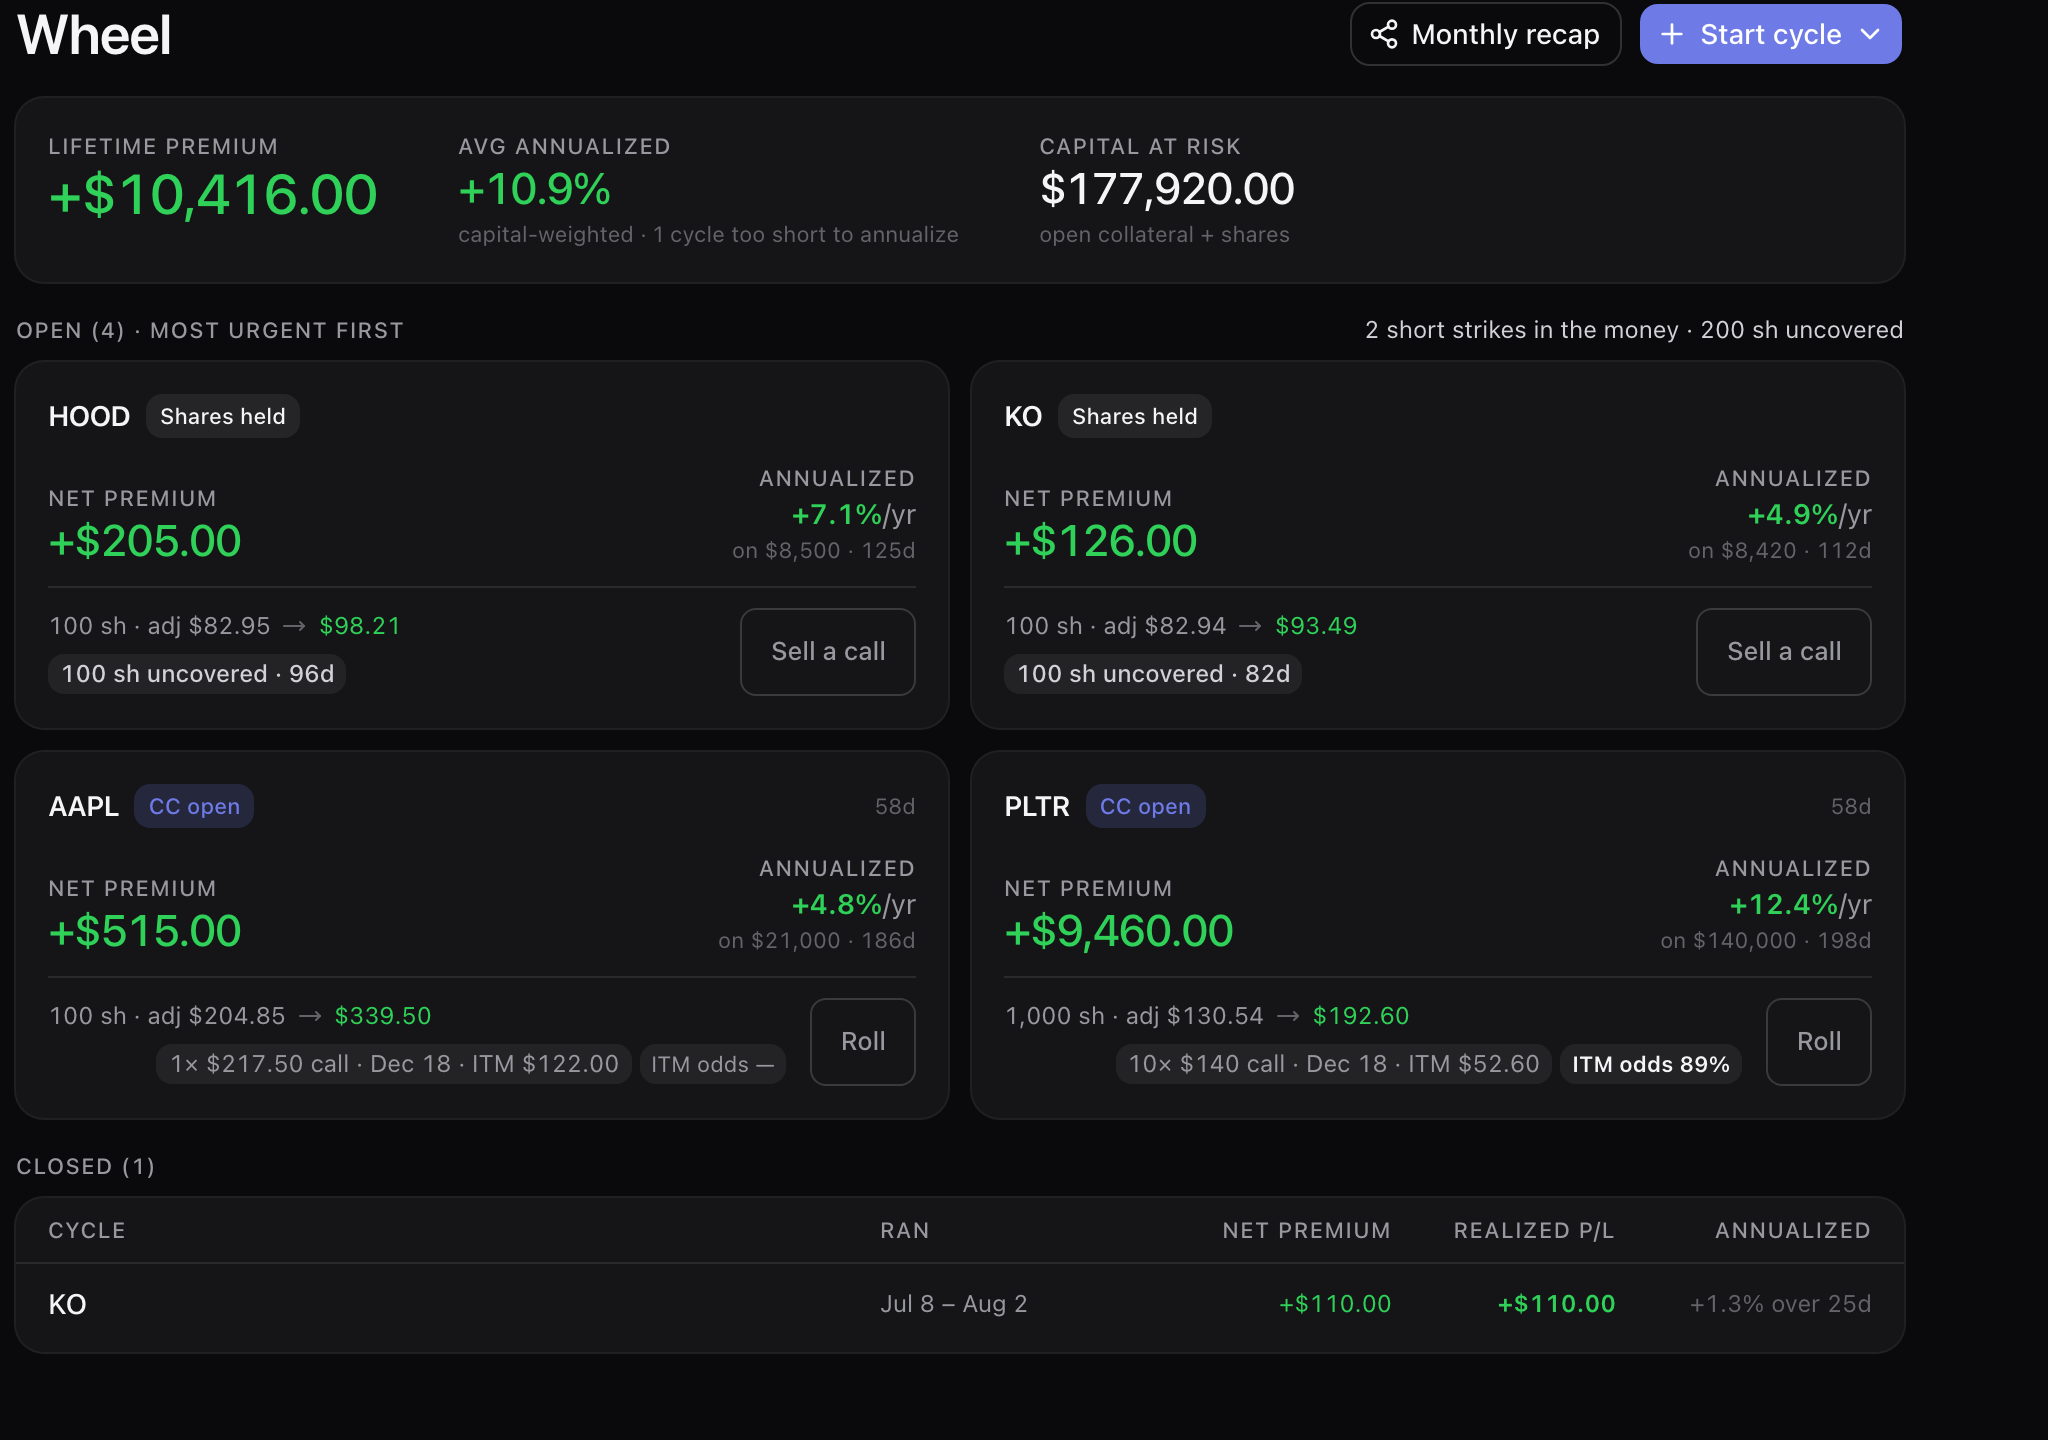Image resolution: width=2048 pixels, height=1440 pixels.
Task: Click HOOD 100 sh uncovered 96d chip
Action: click(197, 674)
